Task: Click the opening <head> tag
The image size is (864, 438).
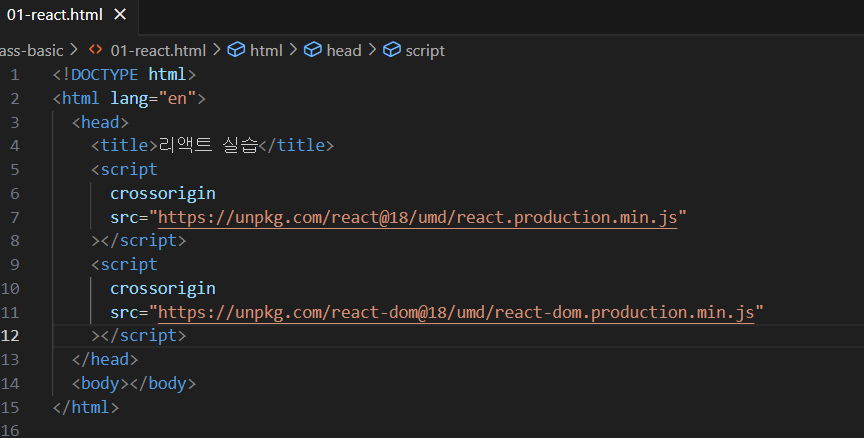Action: click(x=100, y=122)
